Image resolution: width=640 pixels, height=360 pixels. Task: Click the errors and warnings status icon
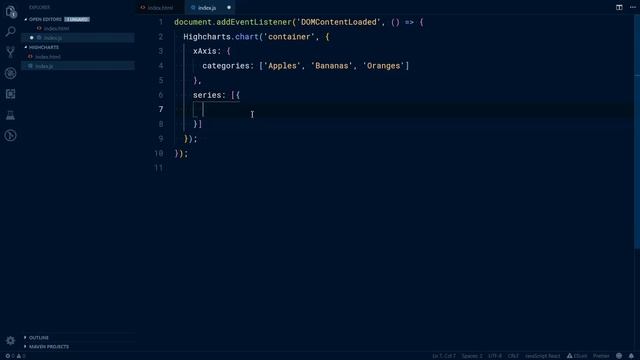16,356
